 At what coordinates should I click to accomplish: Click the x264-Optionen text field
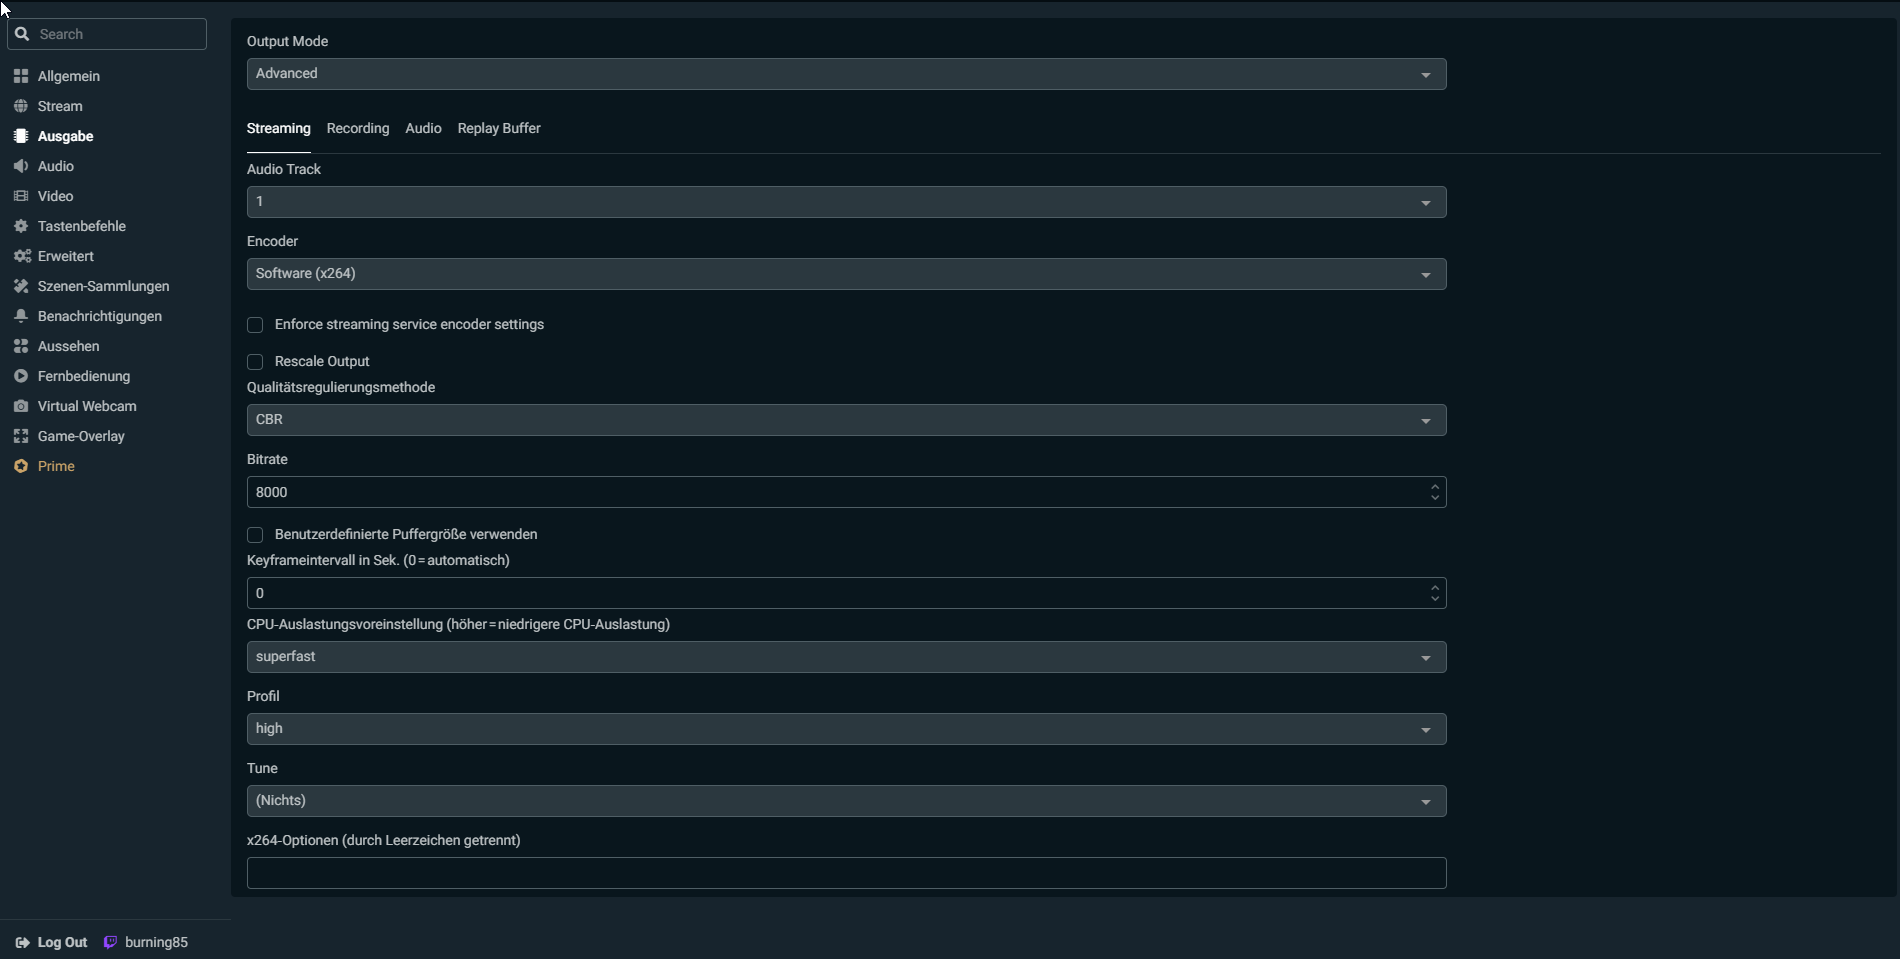(846, 873)
